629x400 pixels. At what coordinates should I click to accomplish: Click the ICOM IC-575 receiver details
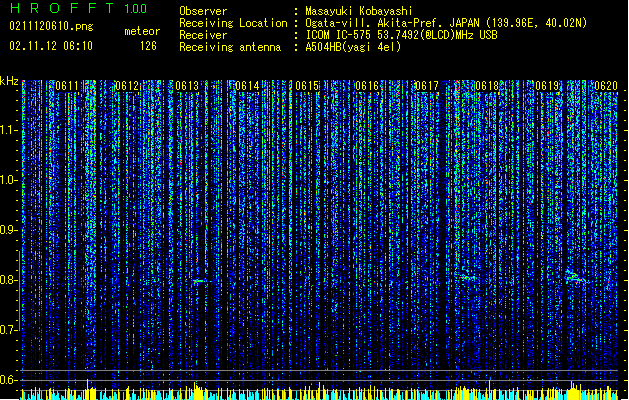pyautogui.click(x=401, y=35)
